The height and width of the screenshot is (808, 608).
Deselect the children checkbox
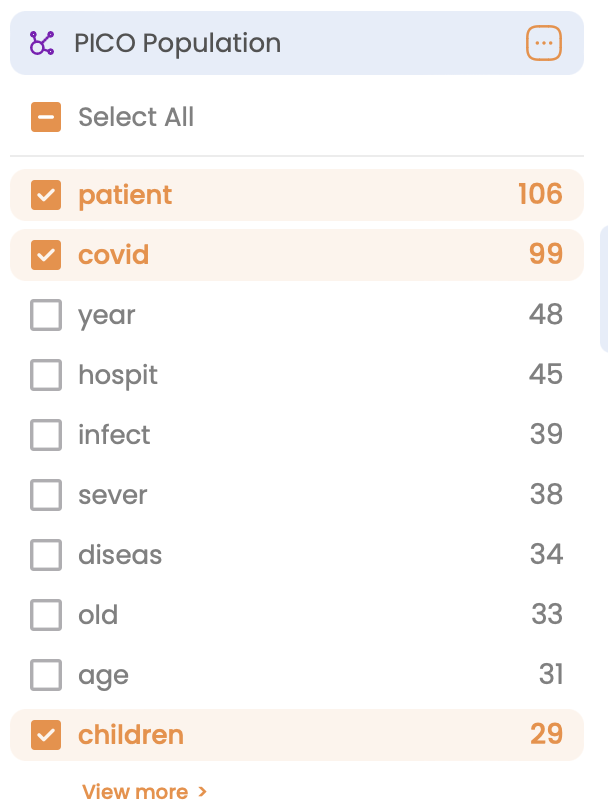coord(46,735)
